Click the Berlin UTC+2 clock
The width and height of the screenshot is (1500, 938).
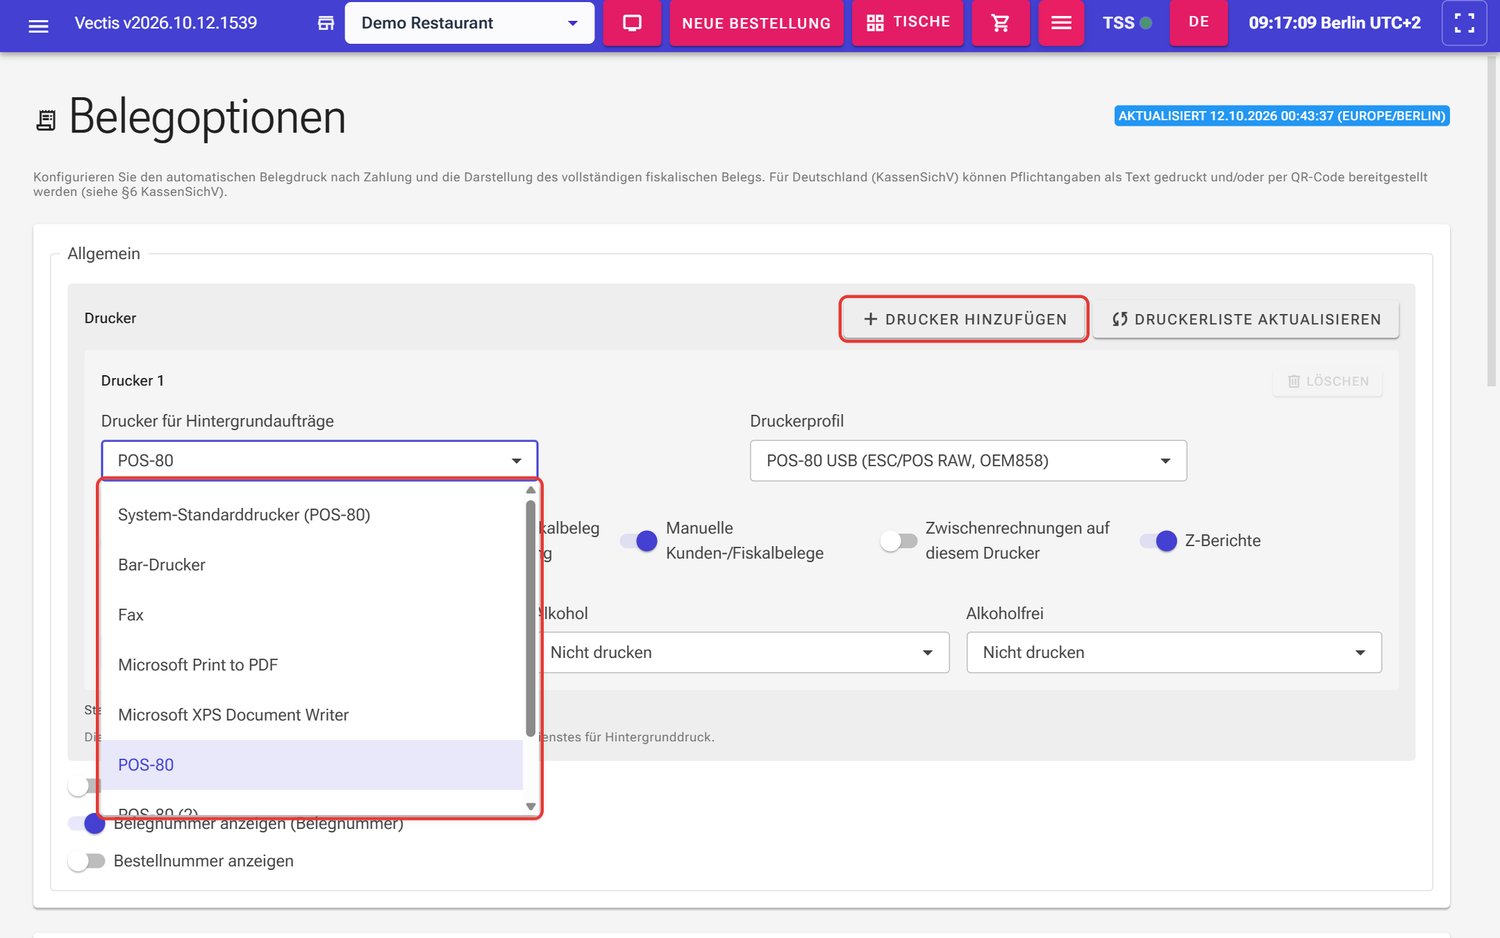(1334, 22)
